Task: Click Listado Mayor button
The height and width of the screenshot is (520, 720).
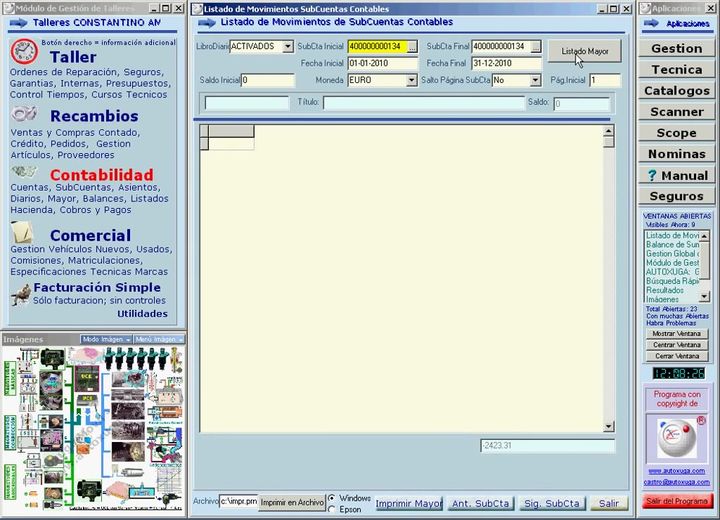Action: pyautogui.click(x=585, y=51)
